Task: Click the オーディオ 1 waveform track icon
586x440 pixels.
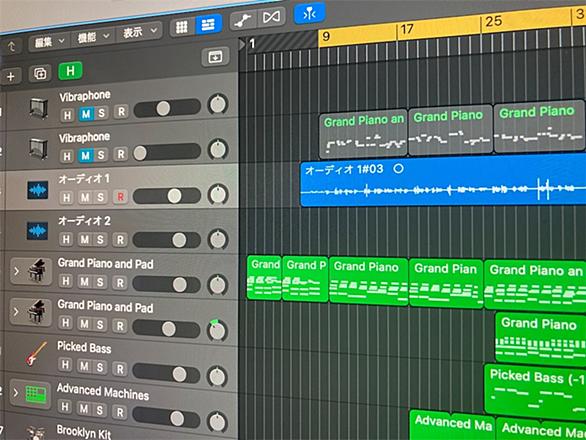Action: (38, 190)
